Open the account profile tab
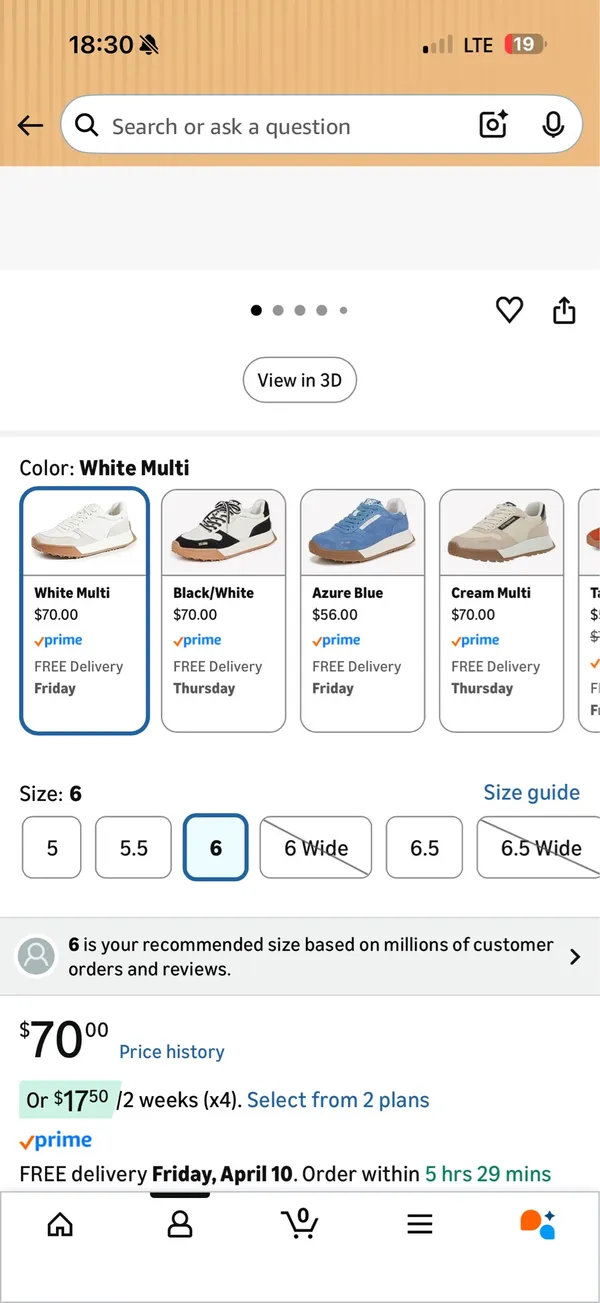 pos(180,1224)
